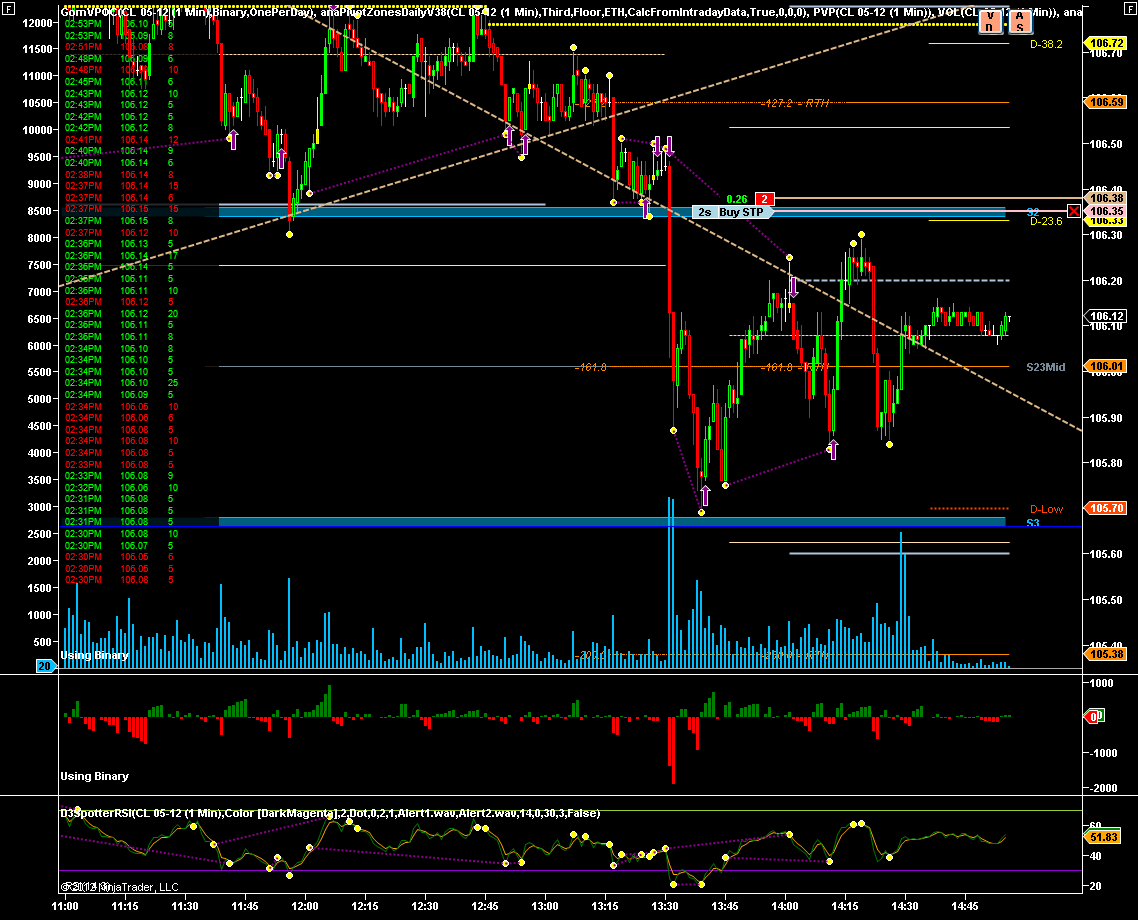Click the 02:36PM 106.12 size 20 tape row
1138x920 pixels.
pyautogui.click(x=121, y=313)
